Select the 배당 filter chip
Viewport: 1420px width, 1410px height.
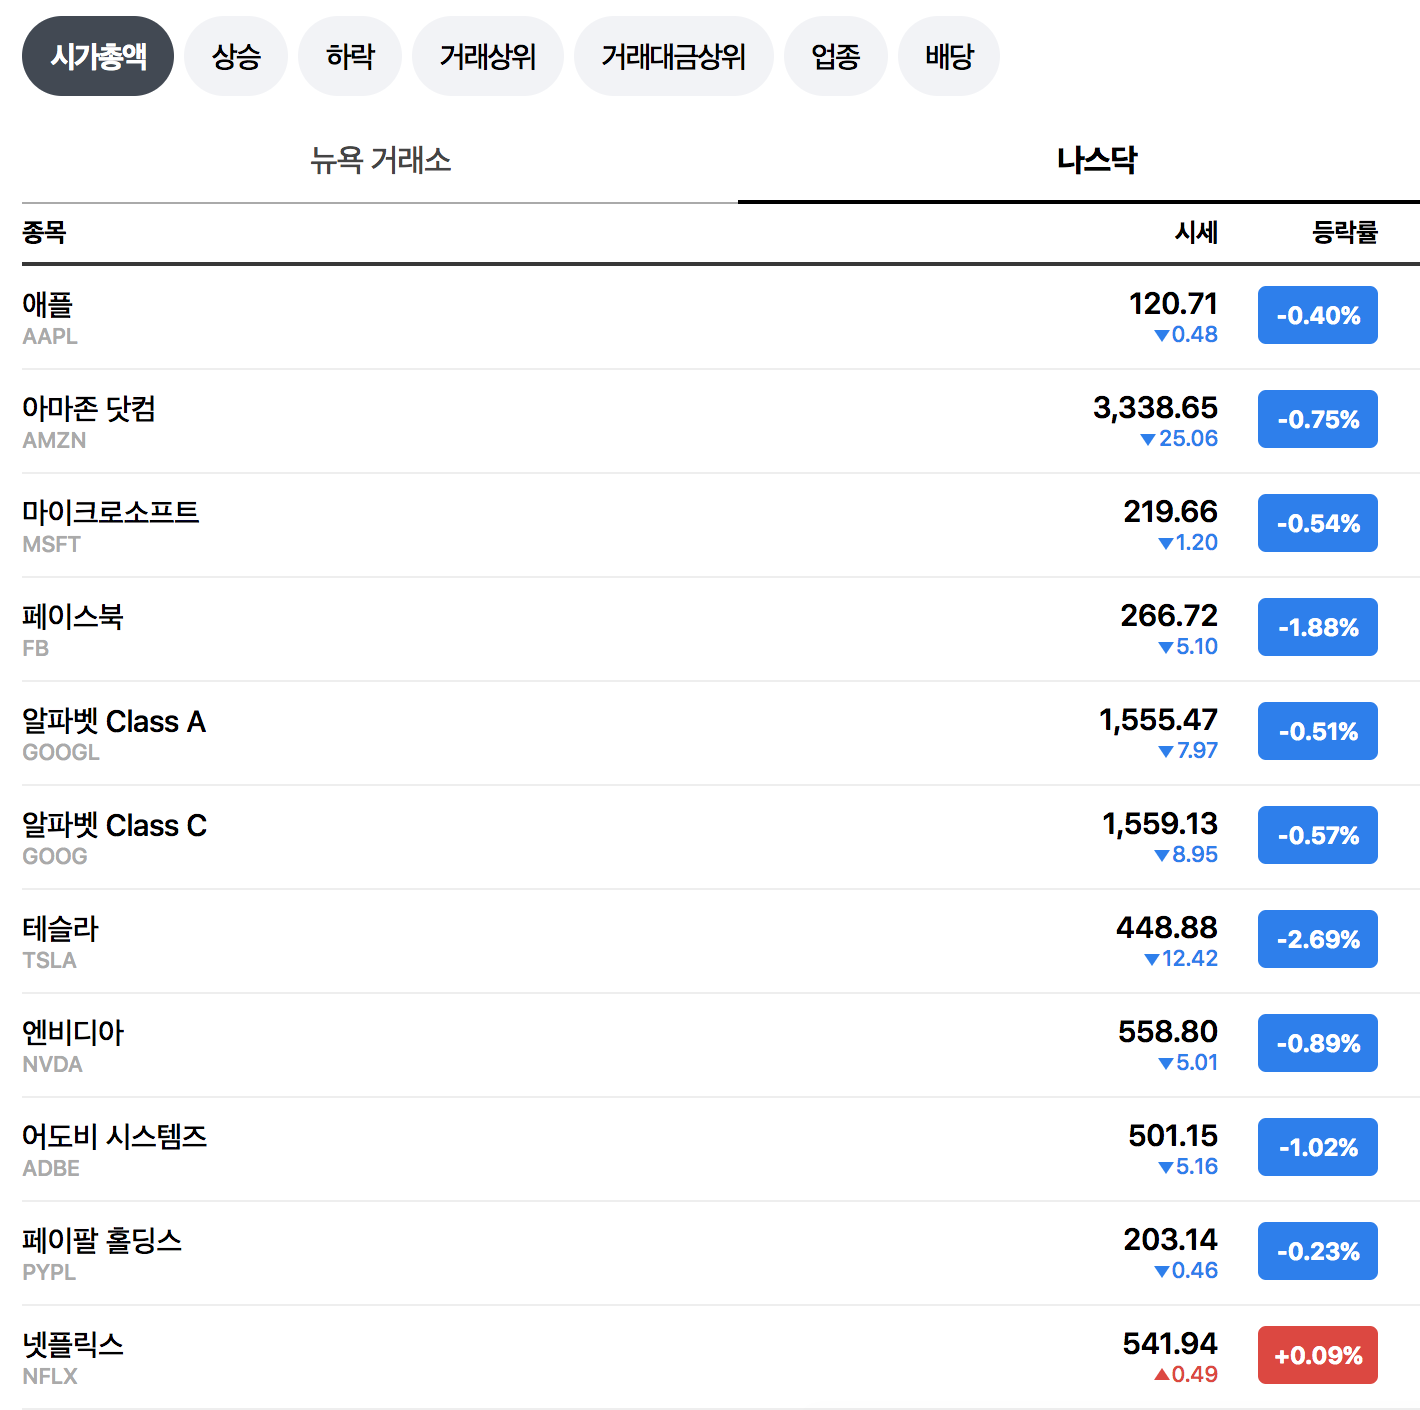point(948,56)
